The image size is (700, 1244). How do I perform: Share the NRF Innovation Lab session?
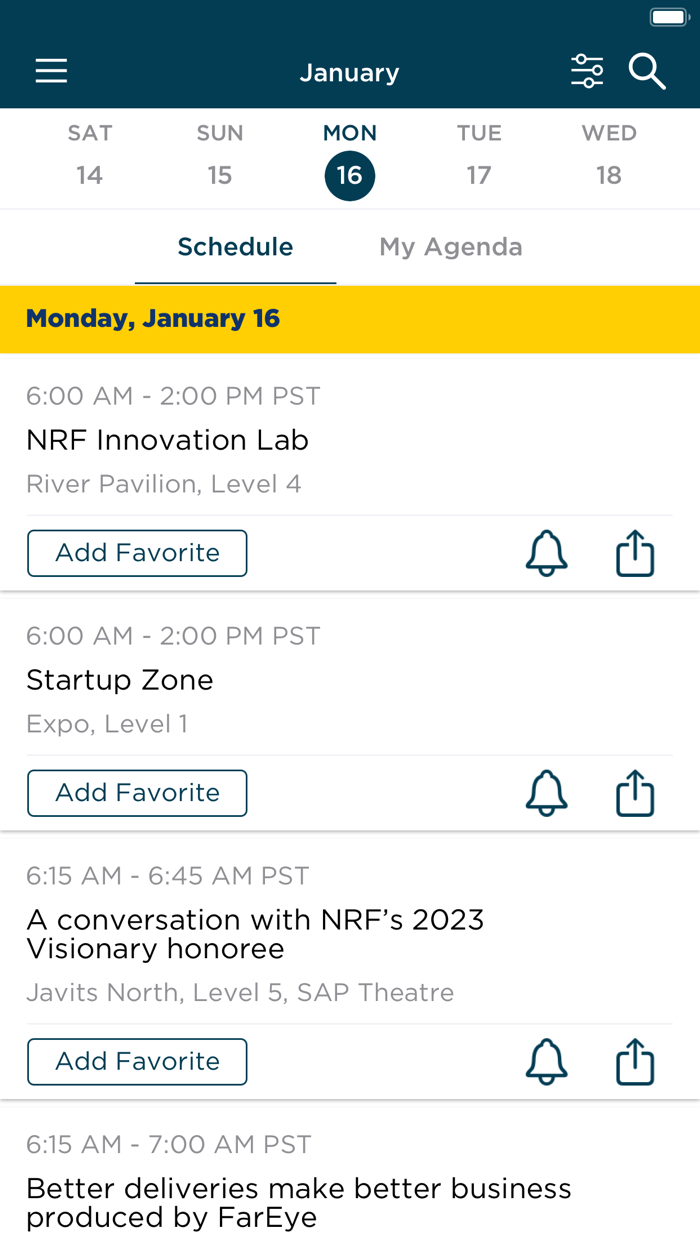[x=634, y=553]
